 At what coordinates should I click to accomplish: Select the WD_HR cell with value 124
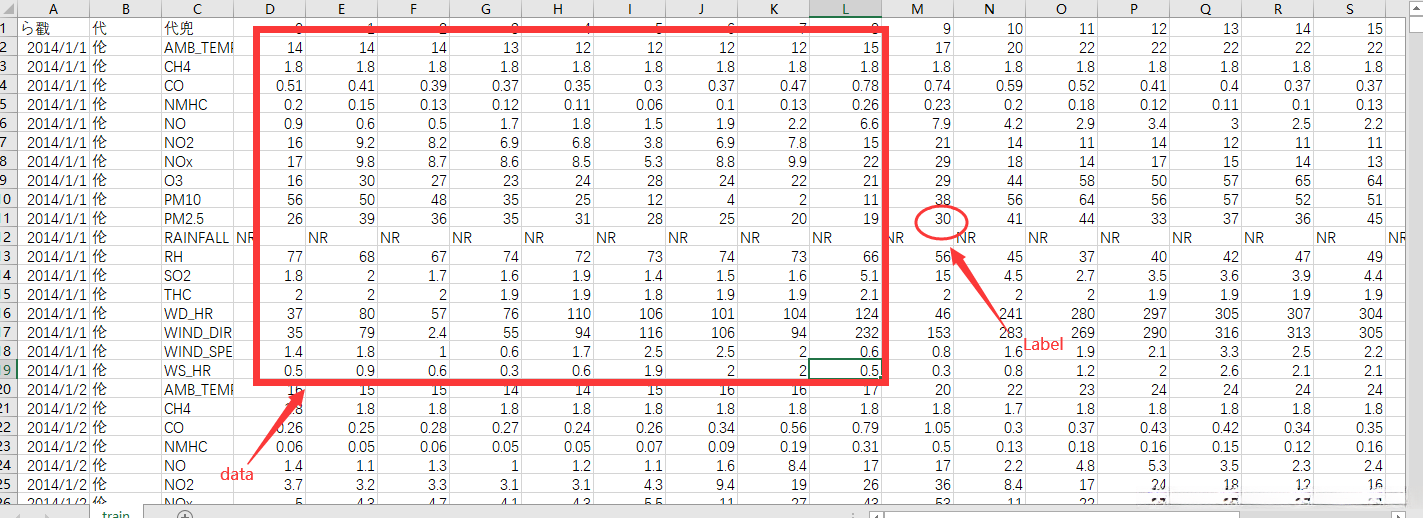point(845,313)
